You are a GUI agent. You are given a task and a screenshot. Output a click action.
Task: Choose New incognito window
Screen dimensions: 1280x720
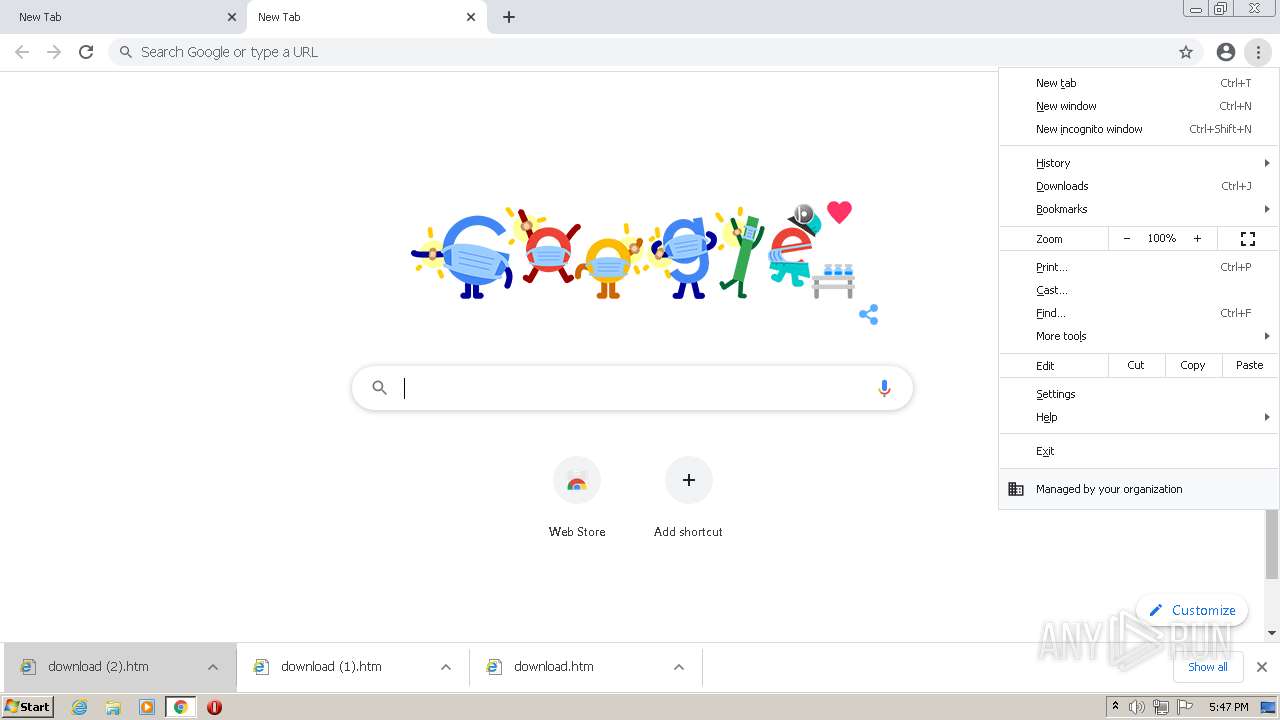1139,129
